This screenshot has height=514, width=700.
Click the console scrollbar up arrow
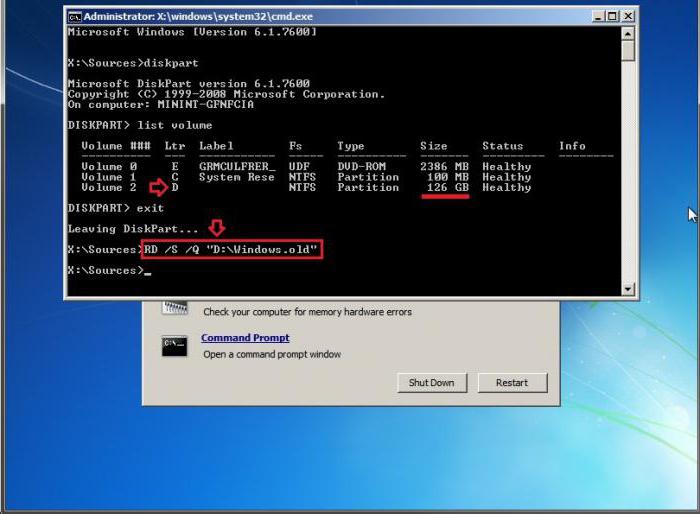[x=628, y=33]
